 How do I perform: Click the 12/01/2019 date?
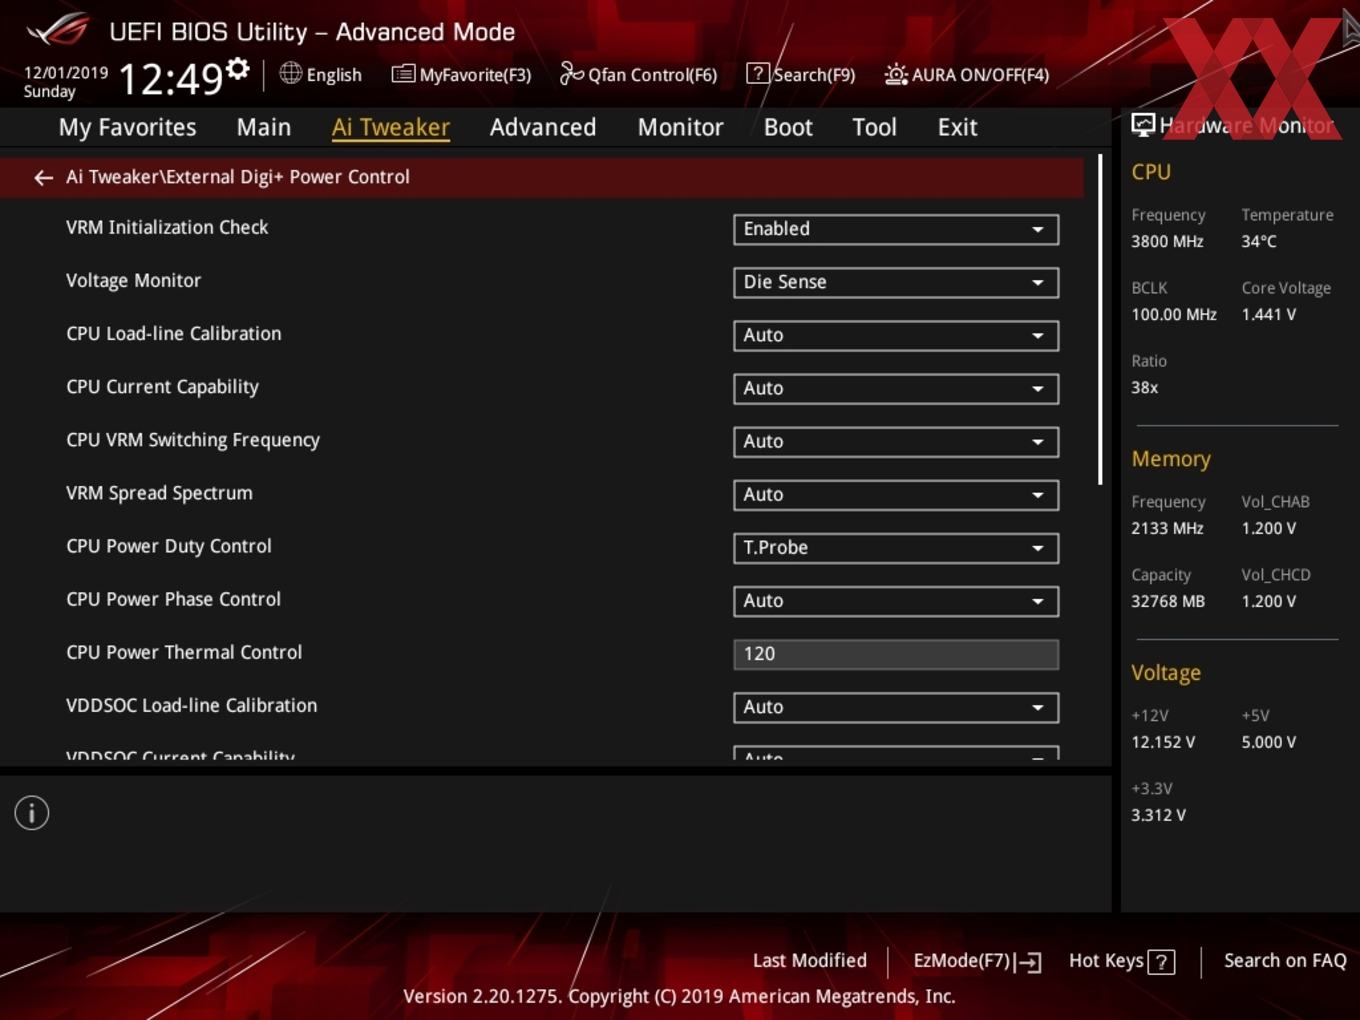(66, 73)
